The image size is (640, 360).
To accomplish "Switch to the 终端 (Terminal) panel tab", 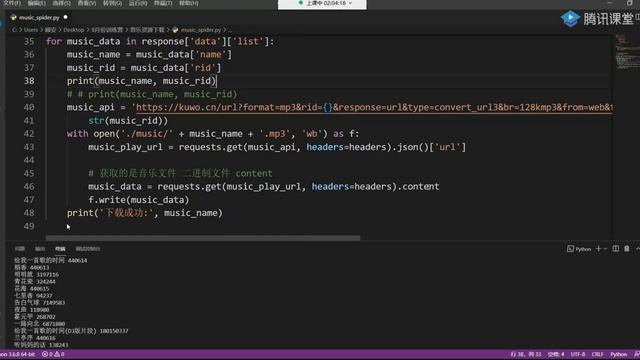I will 60,249.
